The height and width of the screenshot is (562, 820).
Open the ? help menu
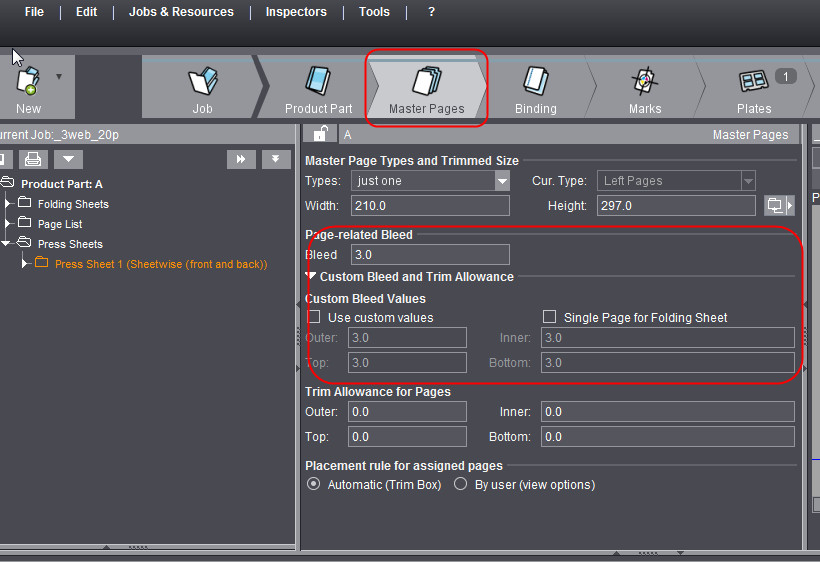(431, 12)
